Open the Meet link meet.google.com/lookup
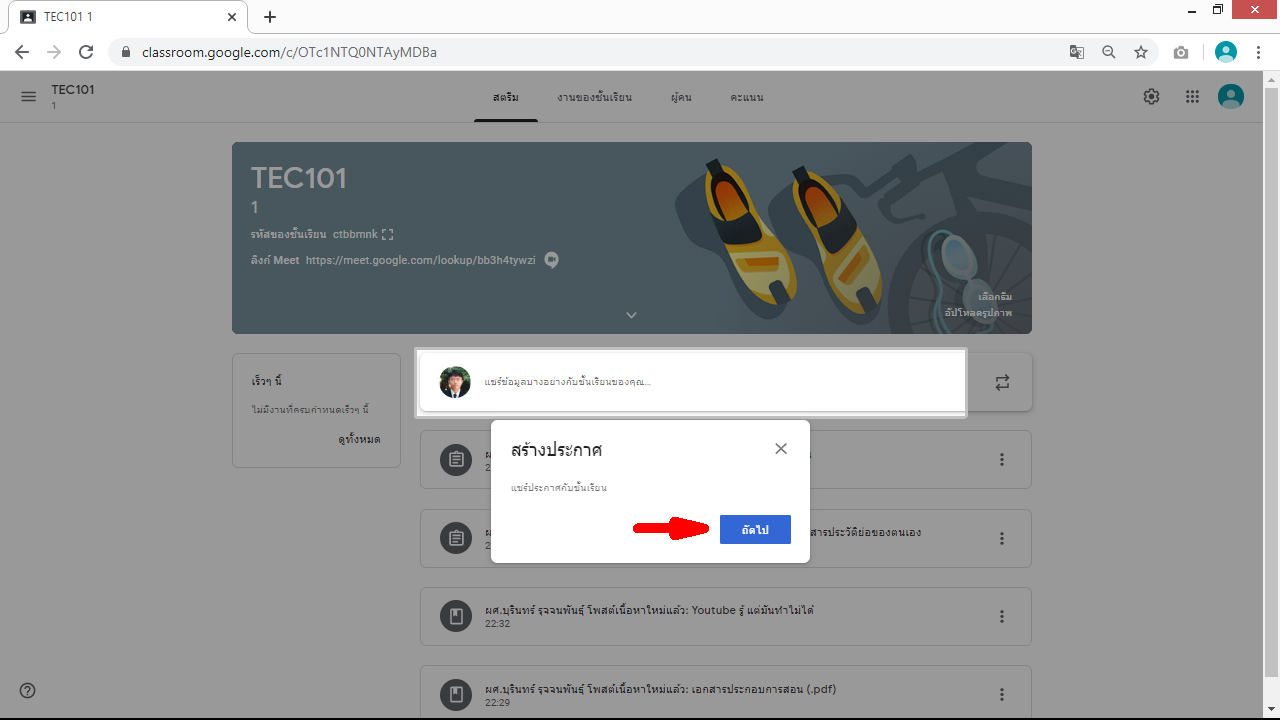The width and height of the screenshot is (1280, 720). pyautogui.click(x=427, y=260)
